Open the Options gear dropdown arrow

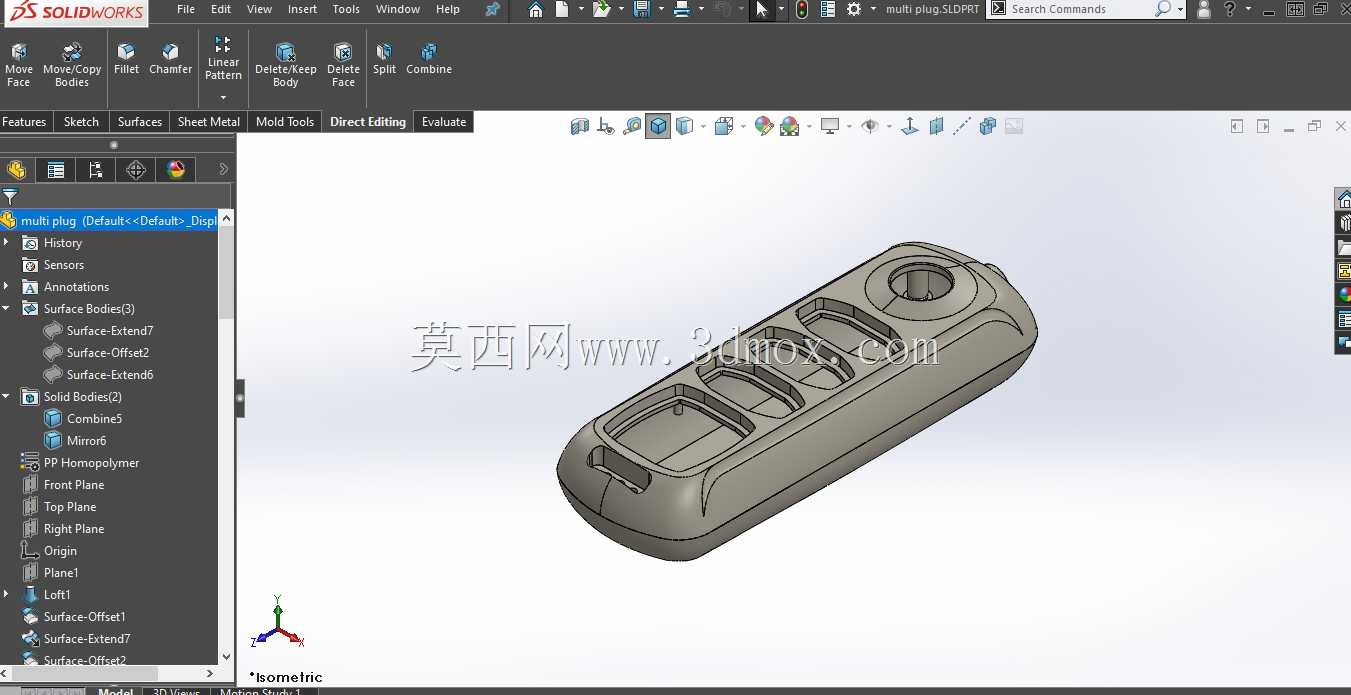pos(873,9)
